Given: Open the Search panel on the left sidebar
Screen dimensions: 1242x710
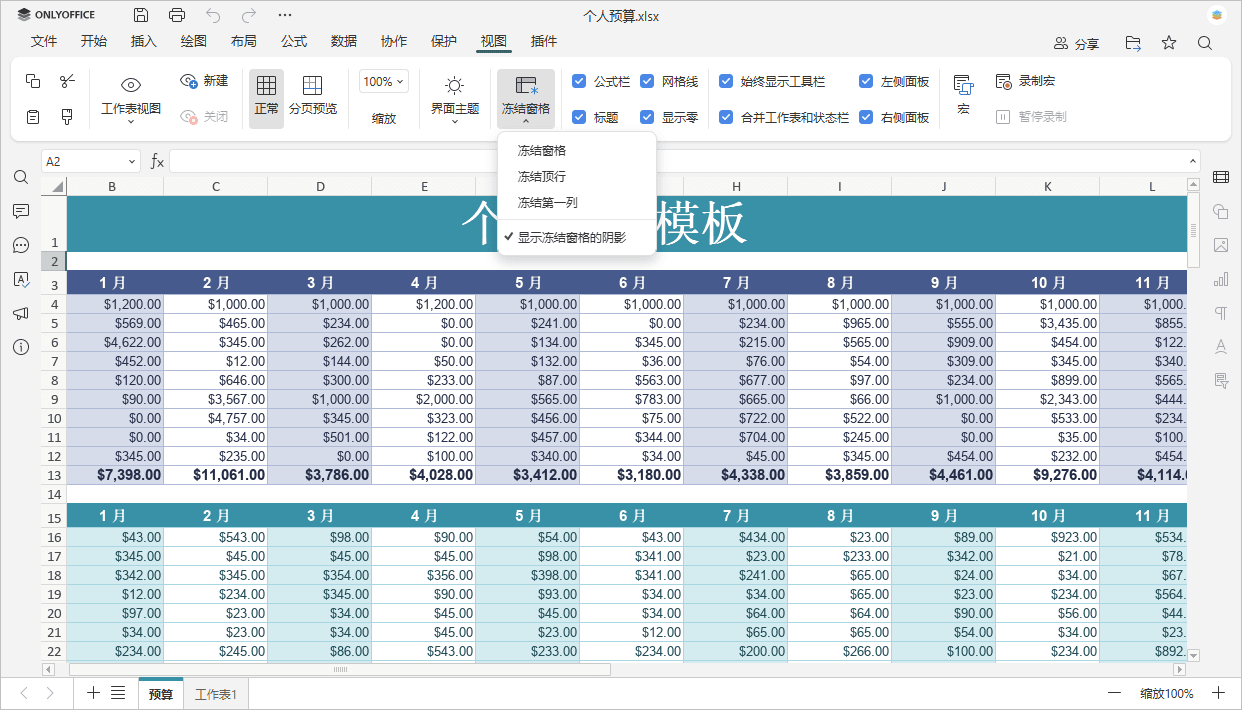Looking at the screenshot, I should [21, 177].
